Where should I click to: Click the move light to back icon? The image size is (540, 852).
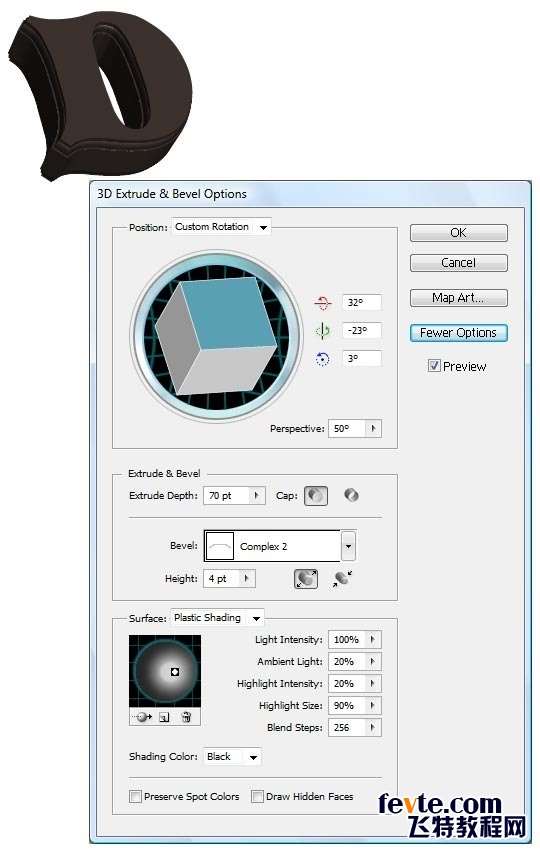point(144,717)
